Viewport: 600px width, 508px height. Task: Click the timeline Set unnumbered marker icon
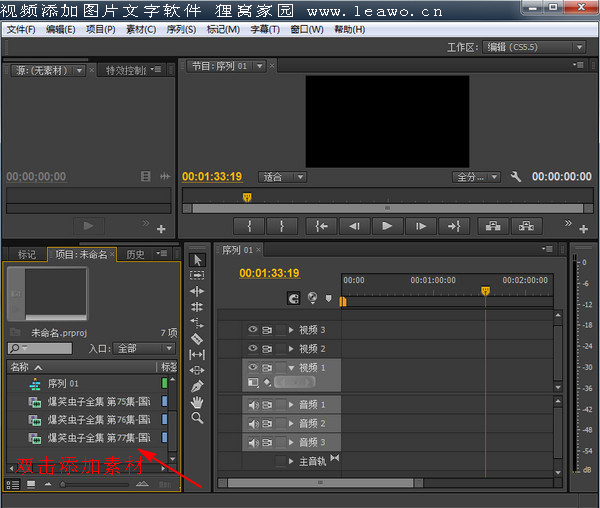tap(328, 298)
